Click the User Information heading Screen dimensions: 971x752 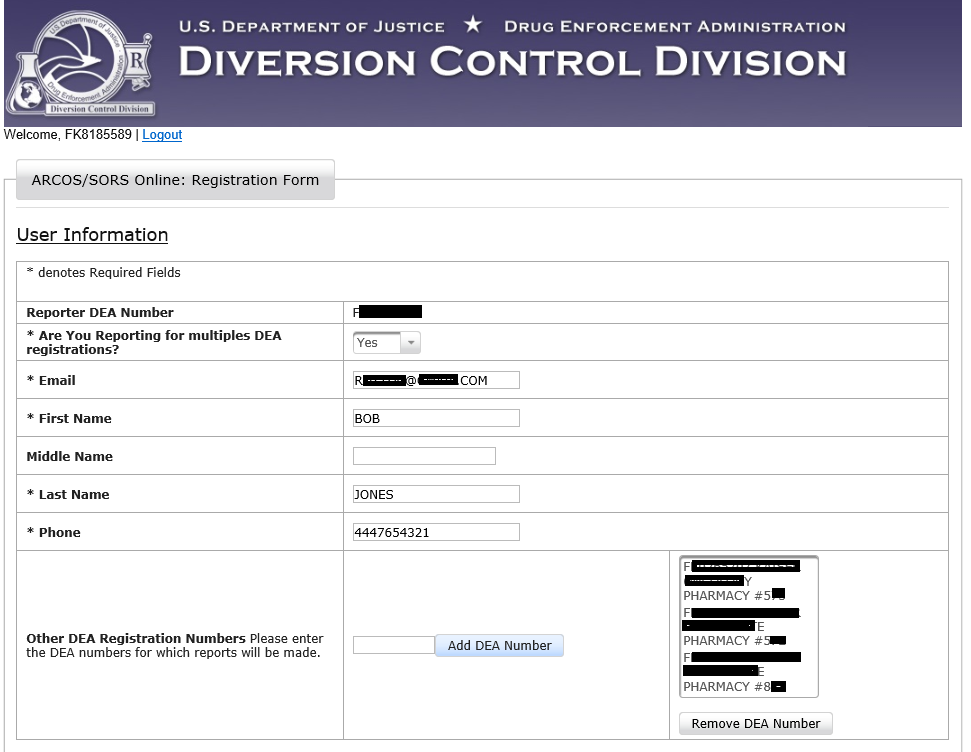coord(92,235)
